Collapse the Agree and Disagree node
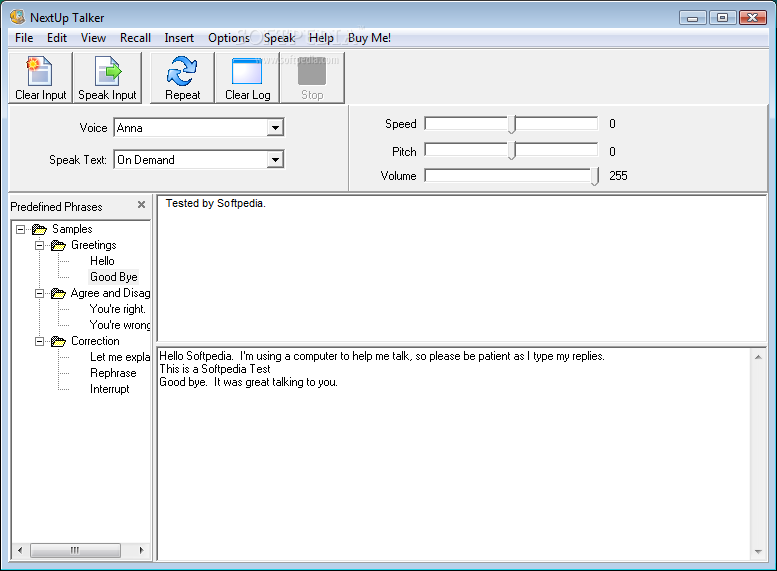Viewport: 777px width, 571px height. click(39, 293)
